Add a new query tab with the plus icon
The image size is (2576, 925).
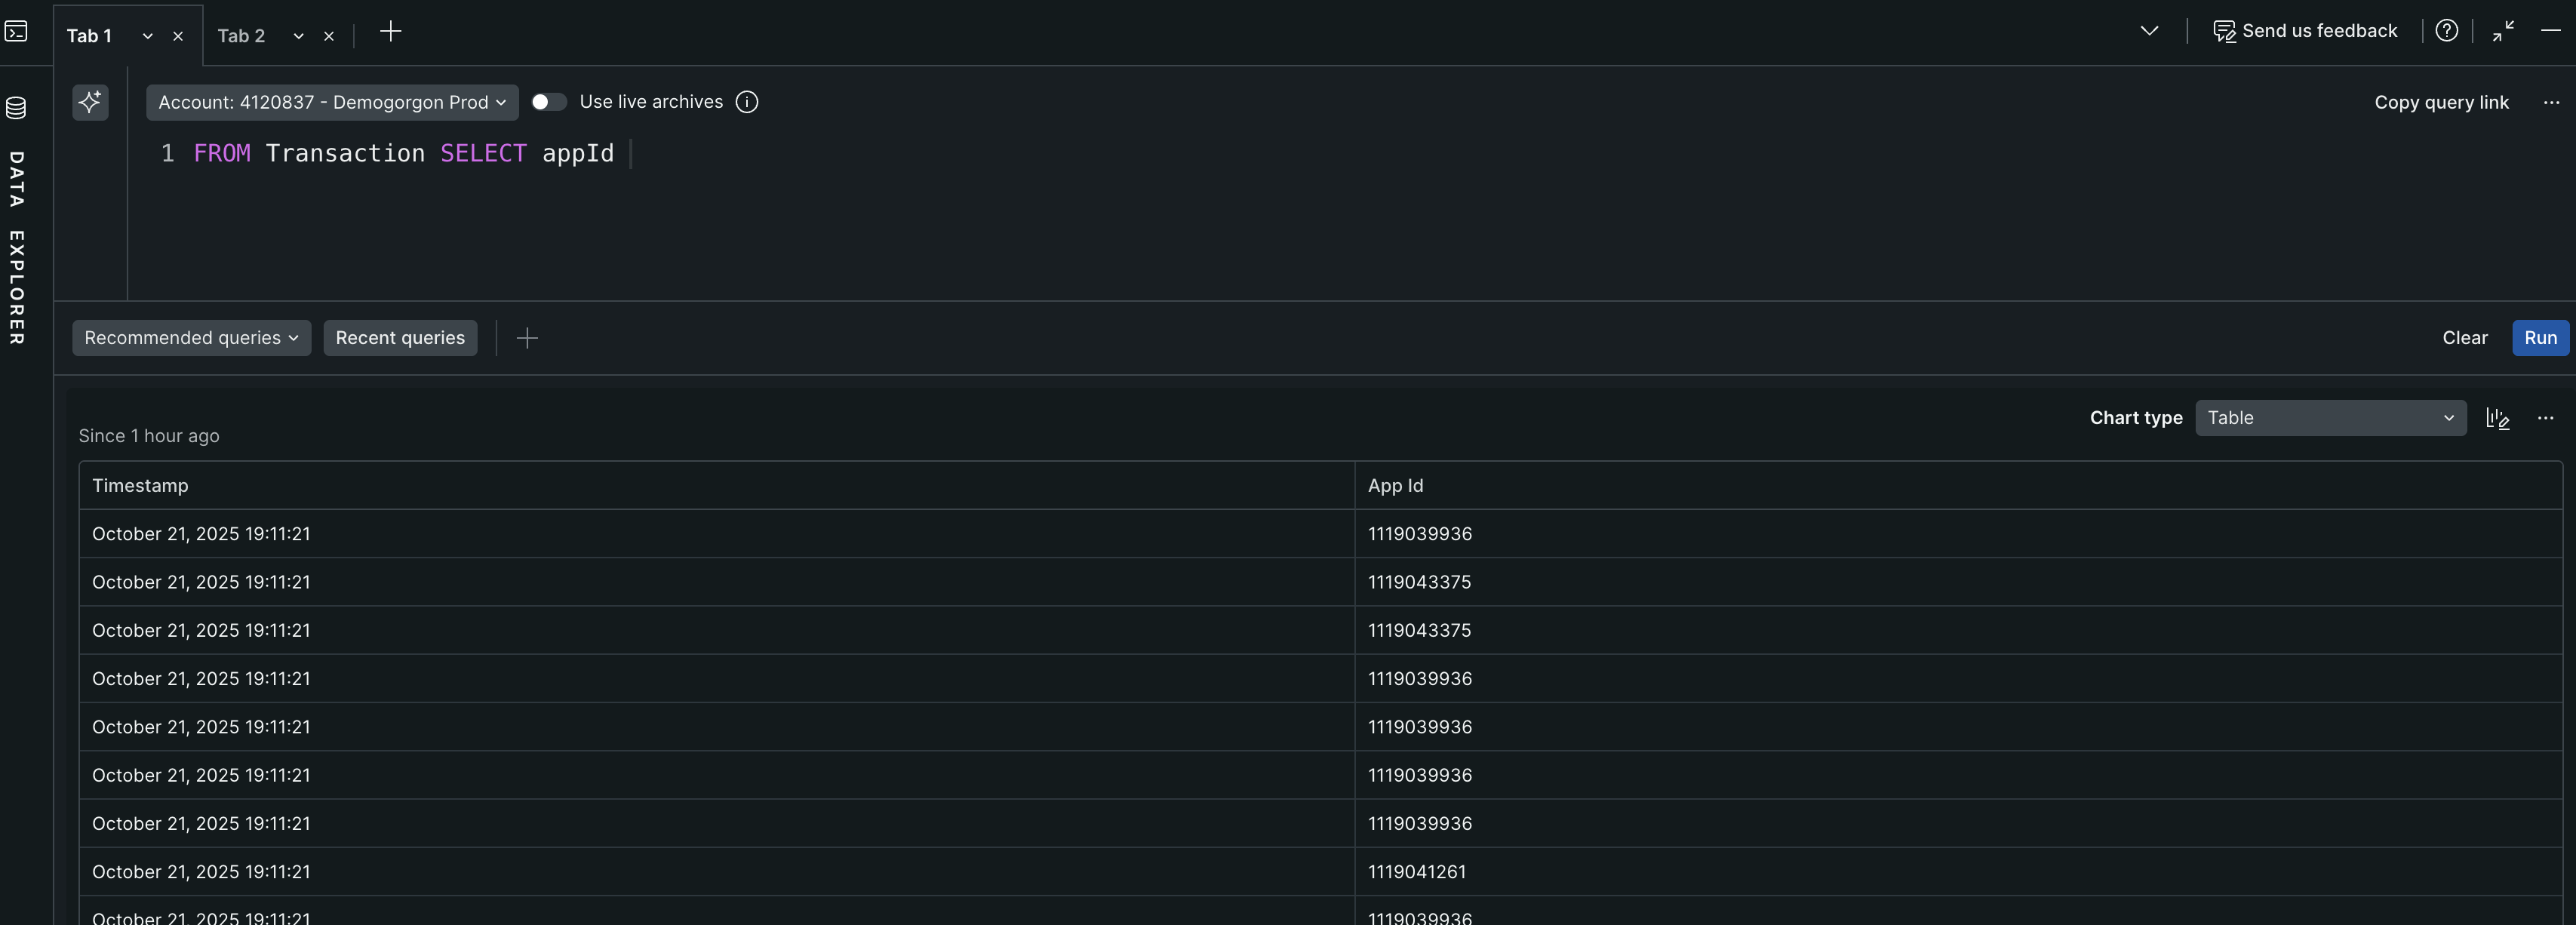390,32
